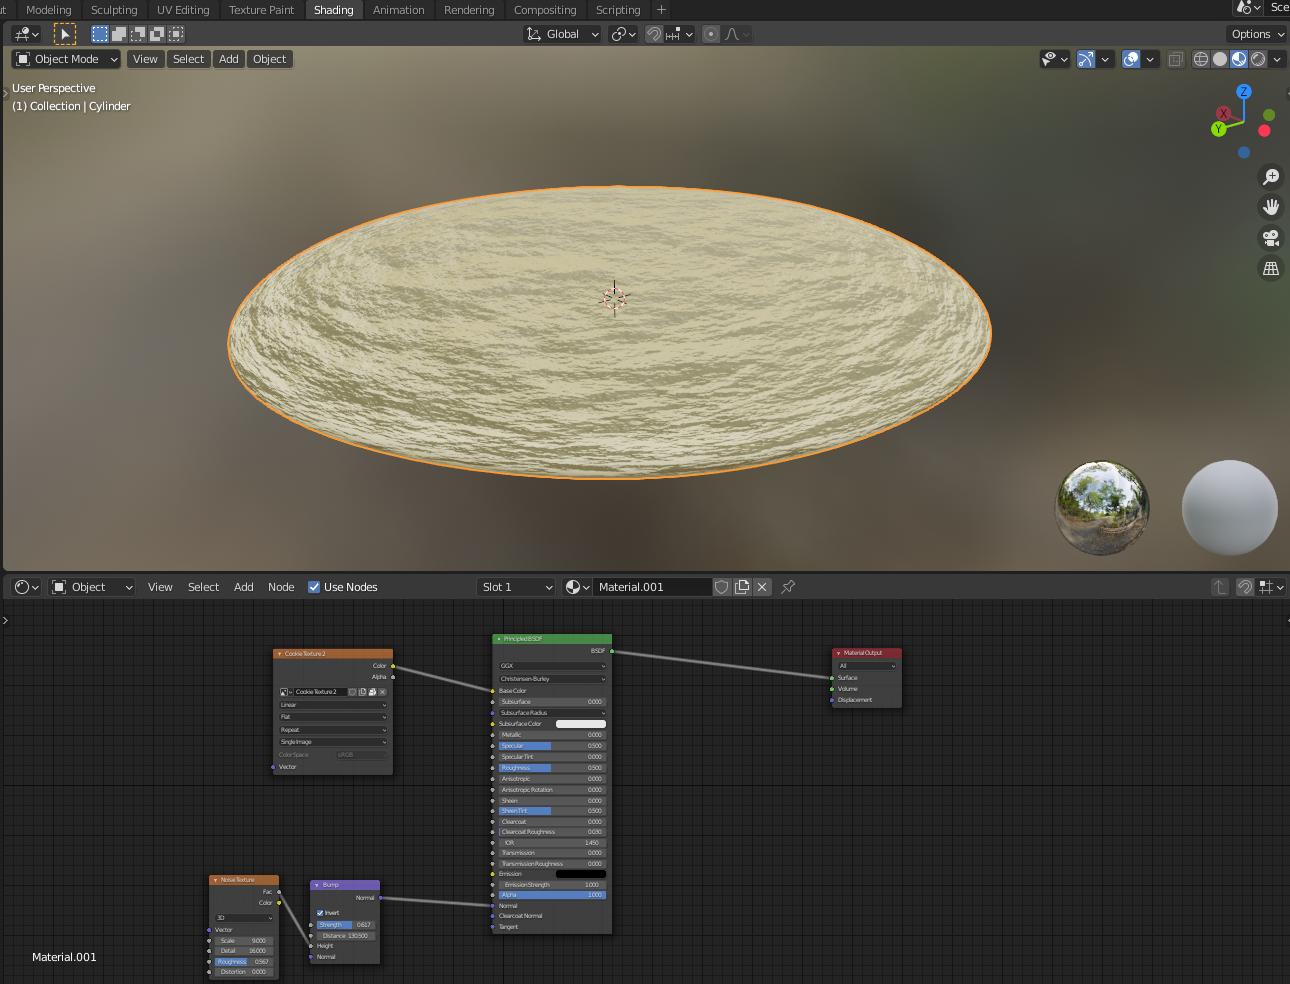Switch to Solid viewport shading
Screen dimensions: 1290x984
tap(1220, 59)
